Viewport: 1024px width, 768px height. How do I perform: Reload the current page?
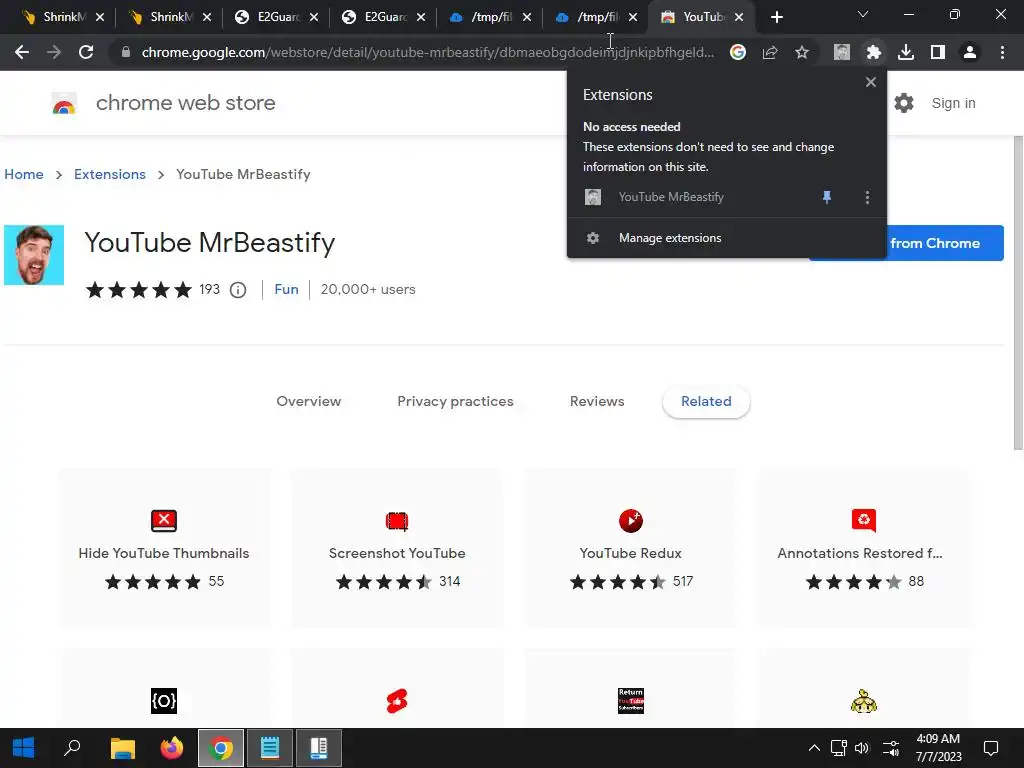pos(86,52)
